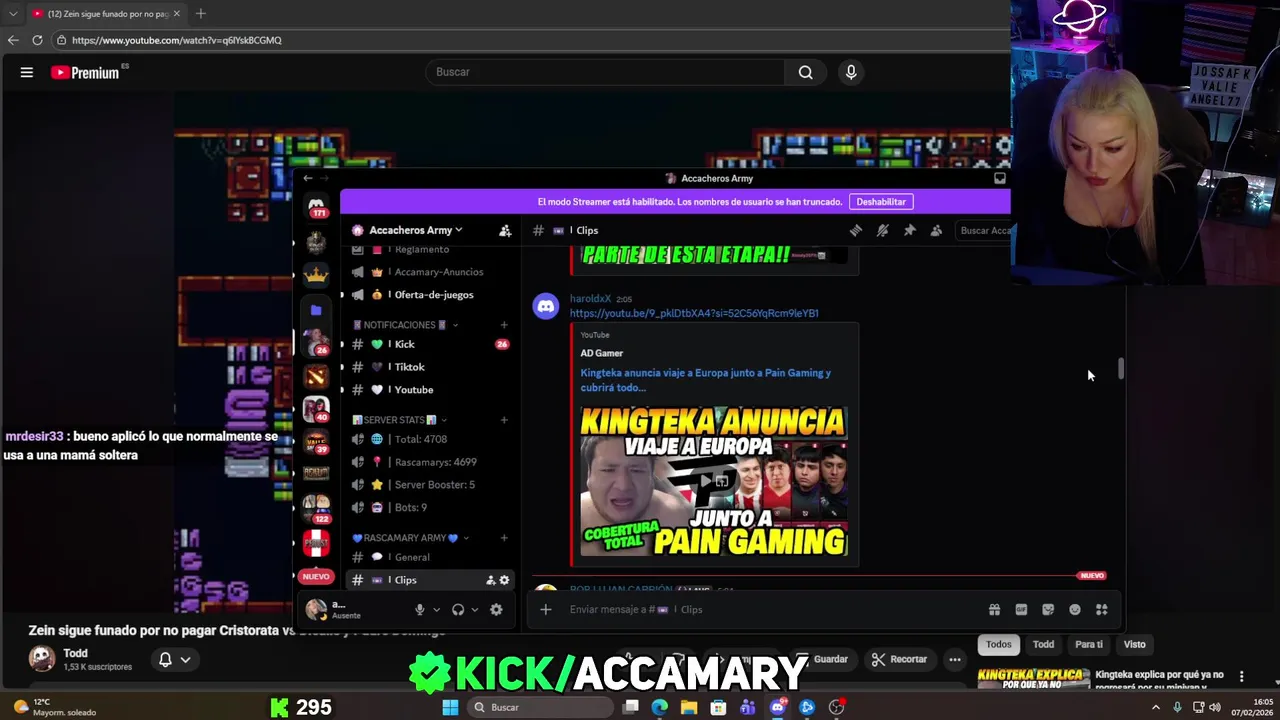Open YouTube hamburger guide menu

pos(27,72)
